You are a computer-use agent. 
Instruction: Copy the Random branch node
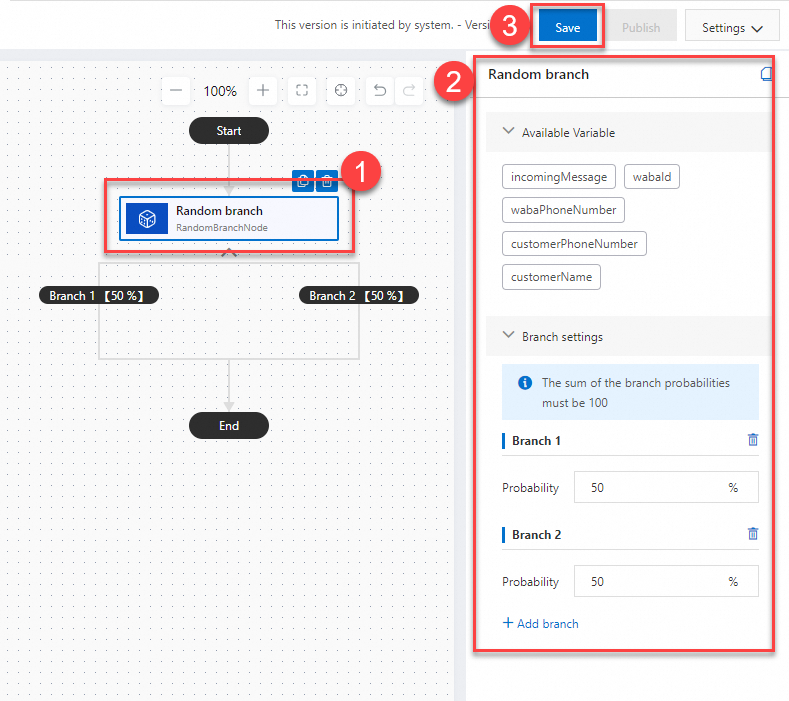point(303,181)
